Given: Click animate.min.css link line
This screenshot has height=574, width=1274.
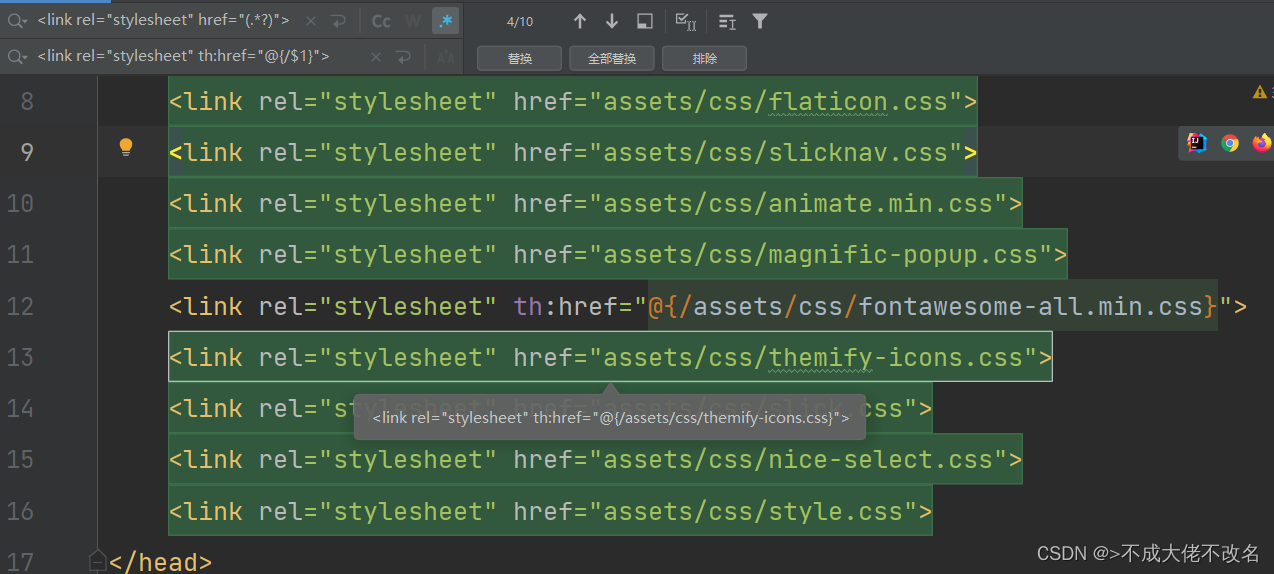Looking at the screenshot, I should coord(595,203).
